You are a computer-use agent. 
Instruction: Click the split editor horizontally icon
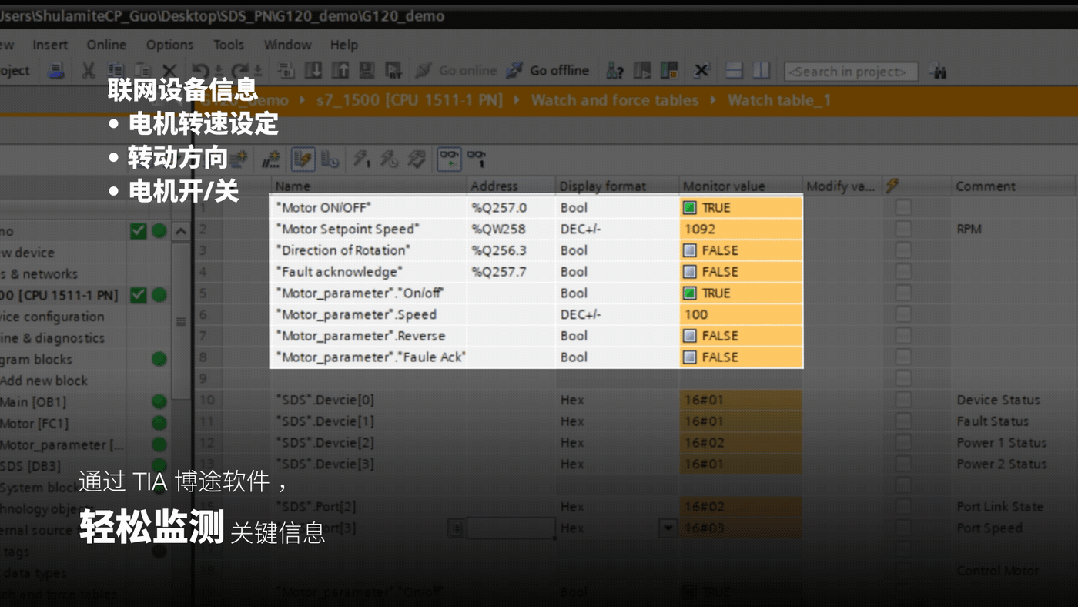(x=734, y=71)
